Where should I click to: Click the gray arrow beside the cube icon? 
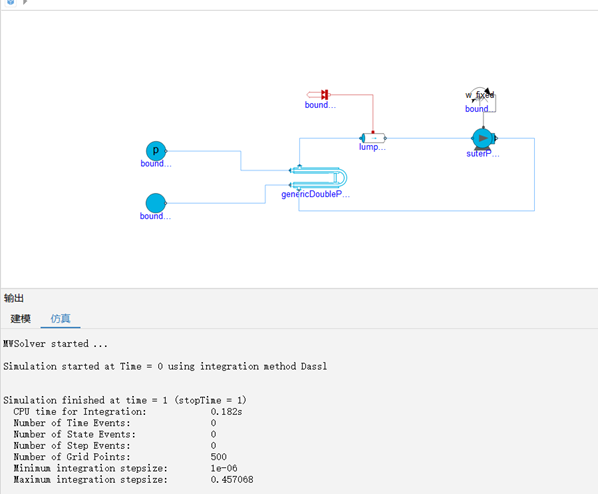click(x=25, y=2)
